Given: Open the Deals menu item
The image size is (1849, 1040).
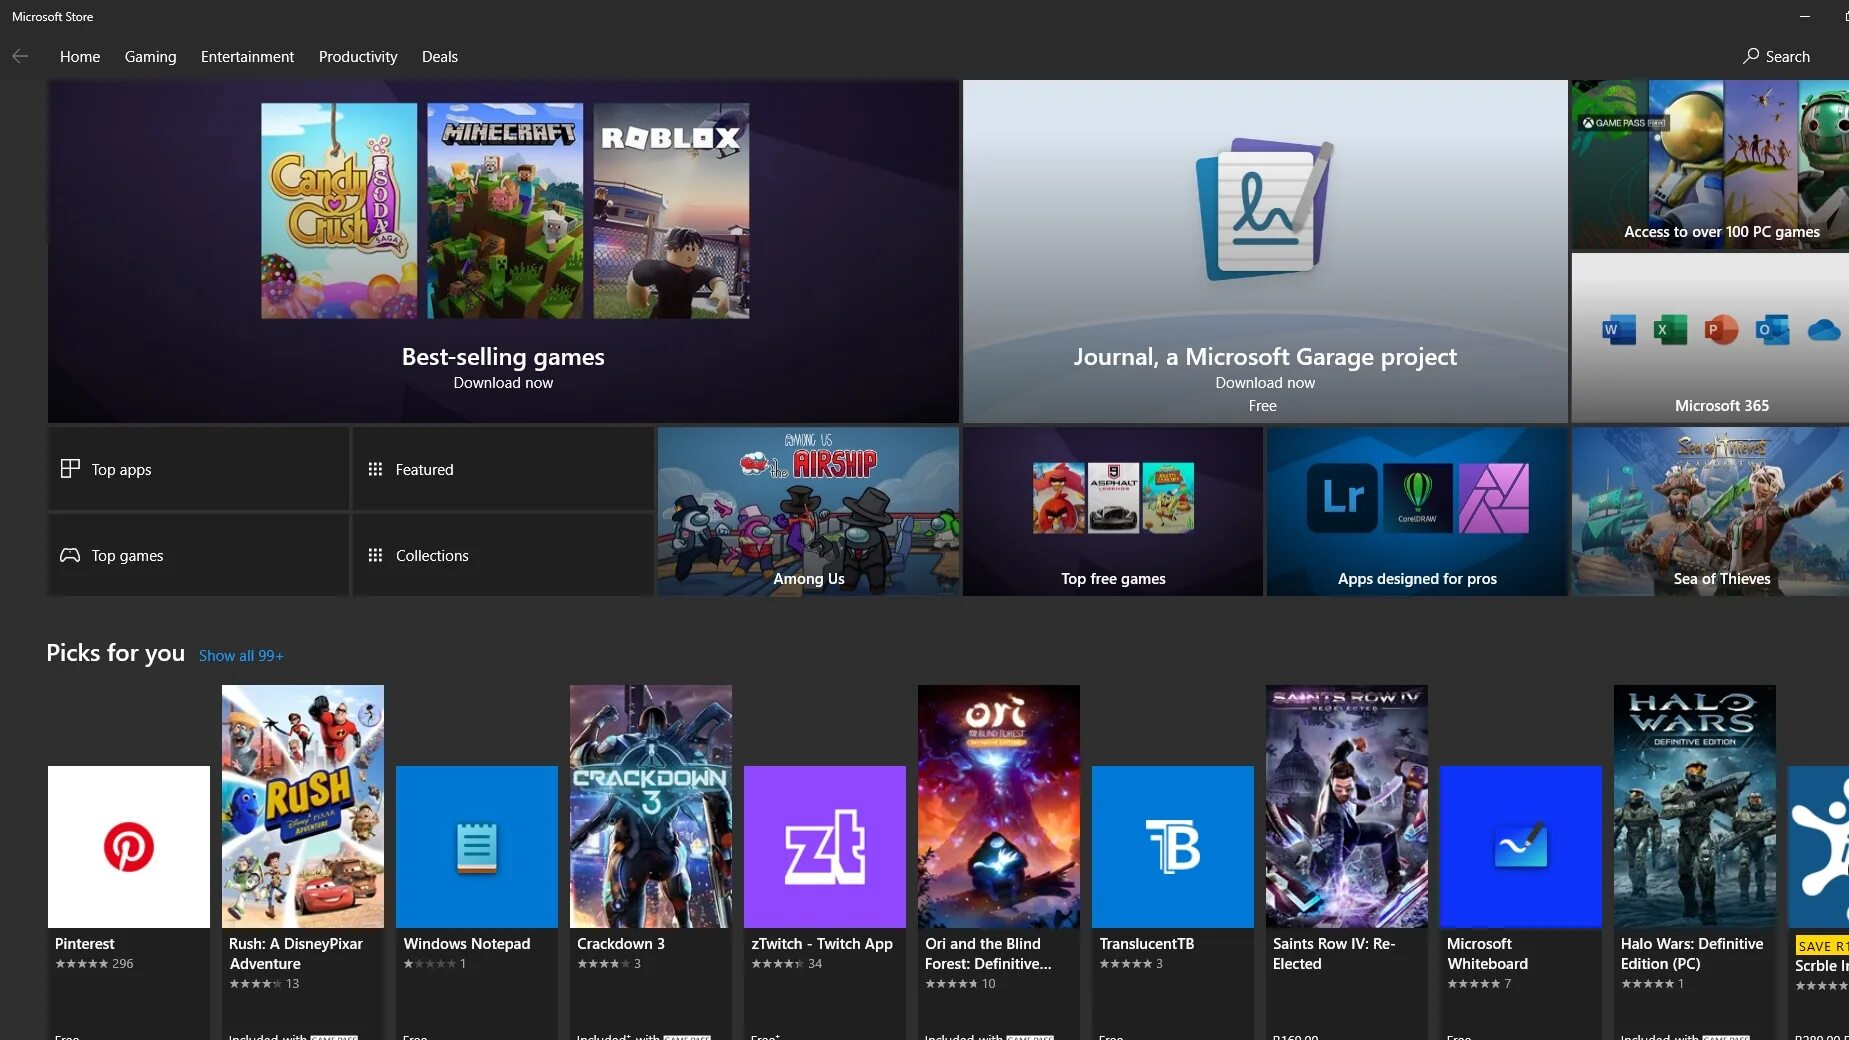Looking at the screenshot, I should coord(439,56).
